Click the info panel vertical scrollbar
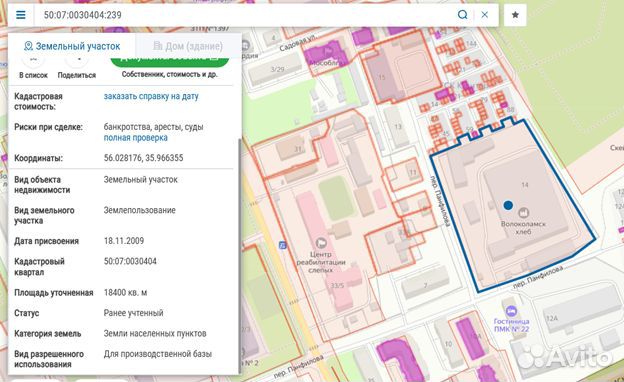Viewport: 624px width, 382px height. pos(240,256)
